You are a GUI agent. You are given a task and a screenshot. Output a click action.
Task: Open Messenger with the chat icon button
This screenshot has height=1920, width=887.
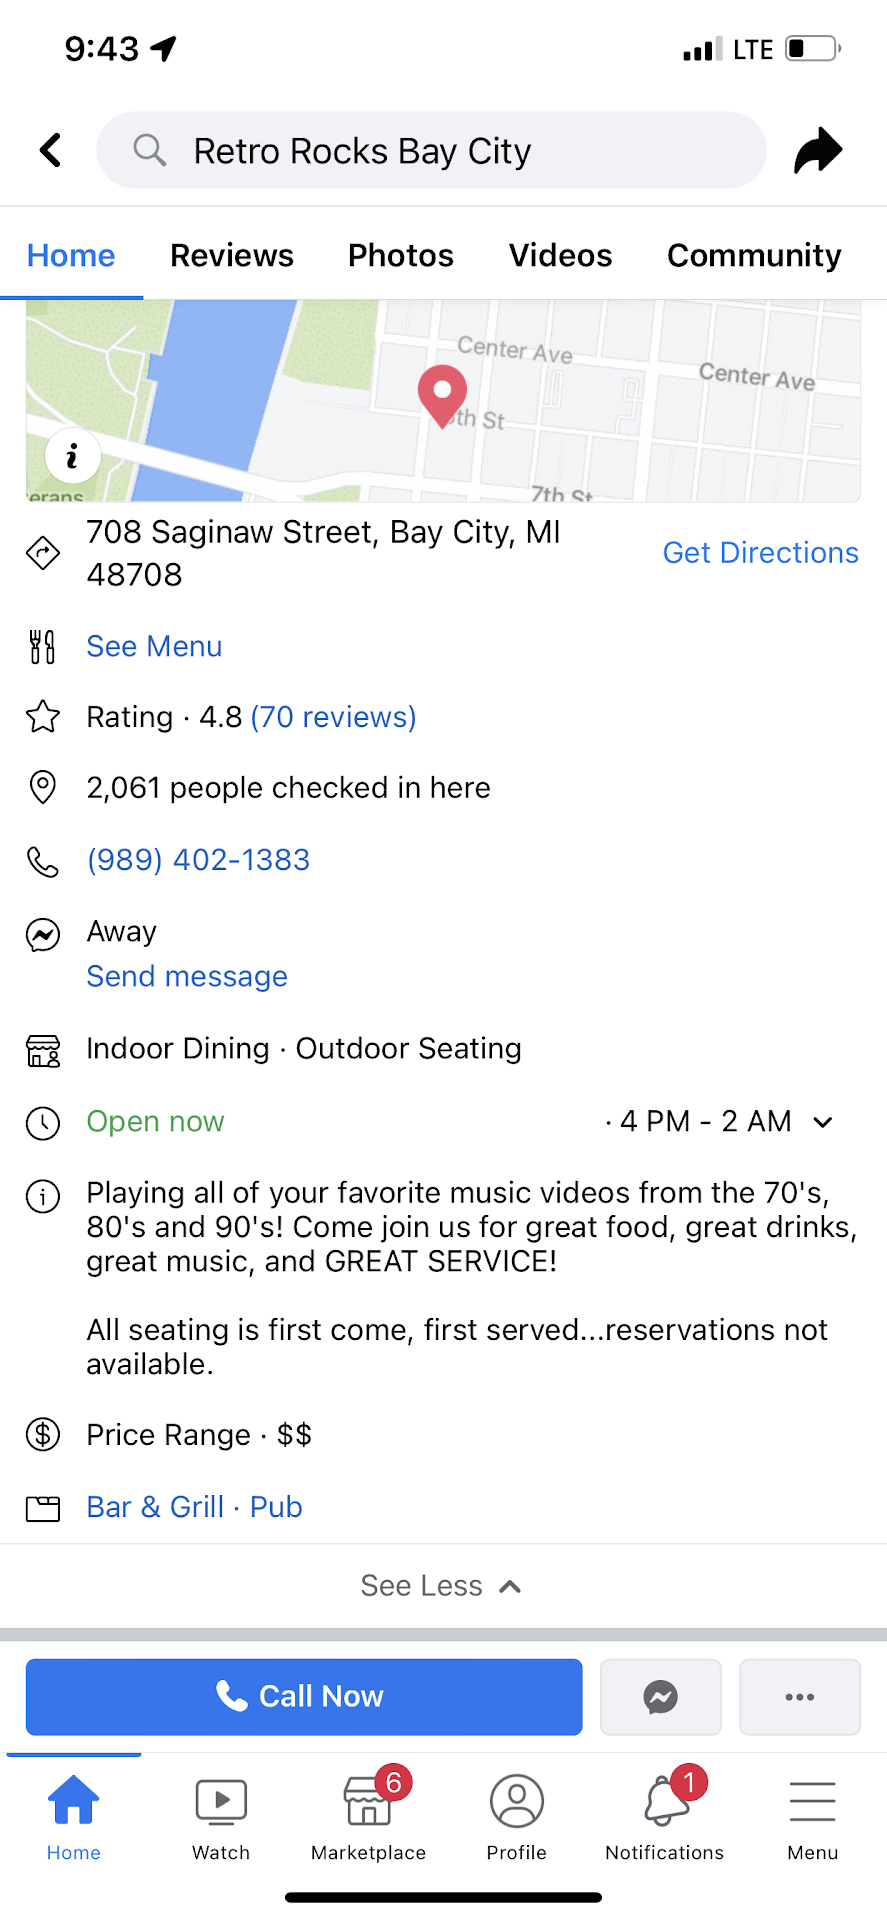point(660,1697)
